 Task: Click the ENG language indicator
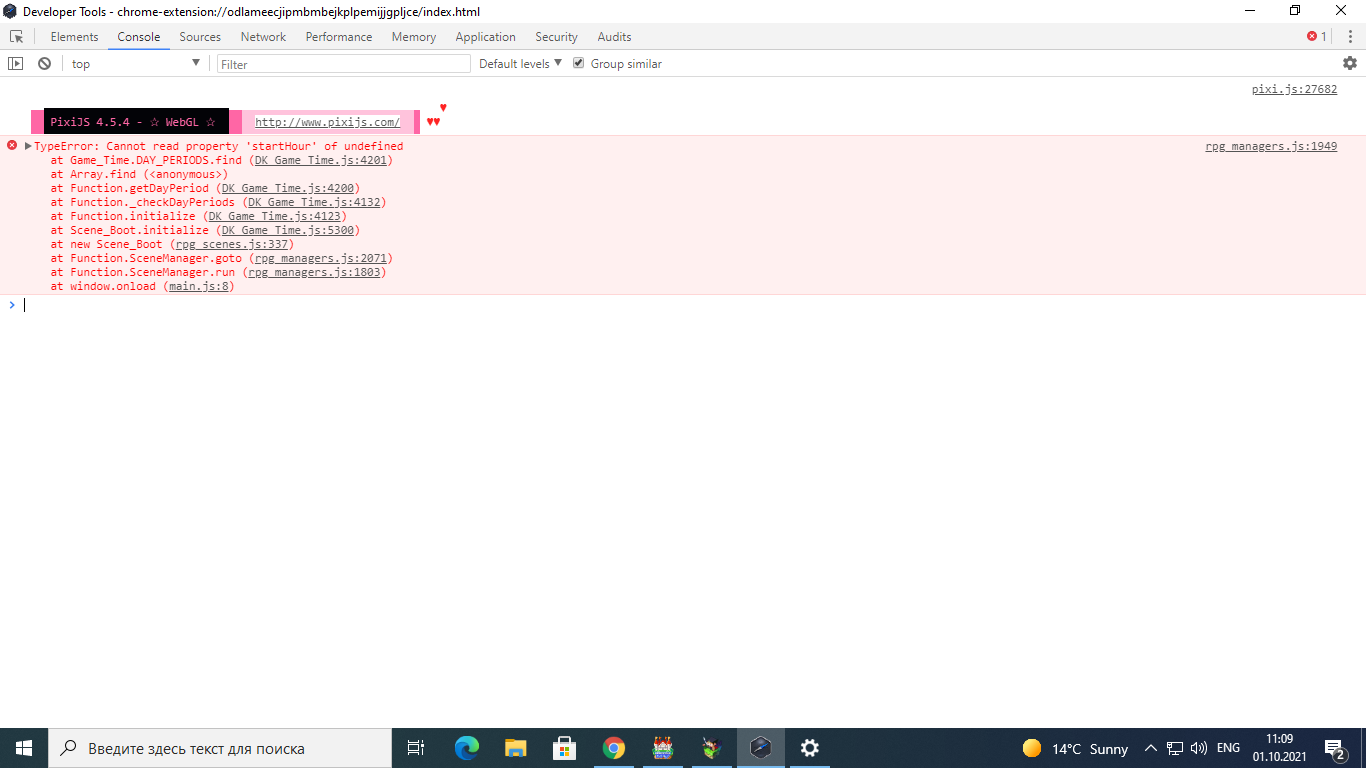coord(1228,748)
